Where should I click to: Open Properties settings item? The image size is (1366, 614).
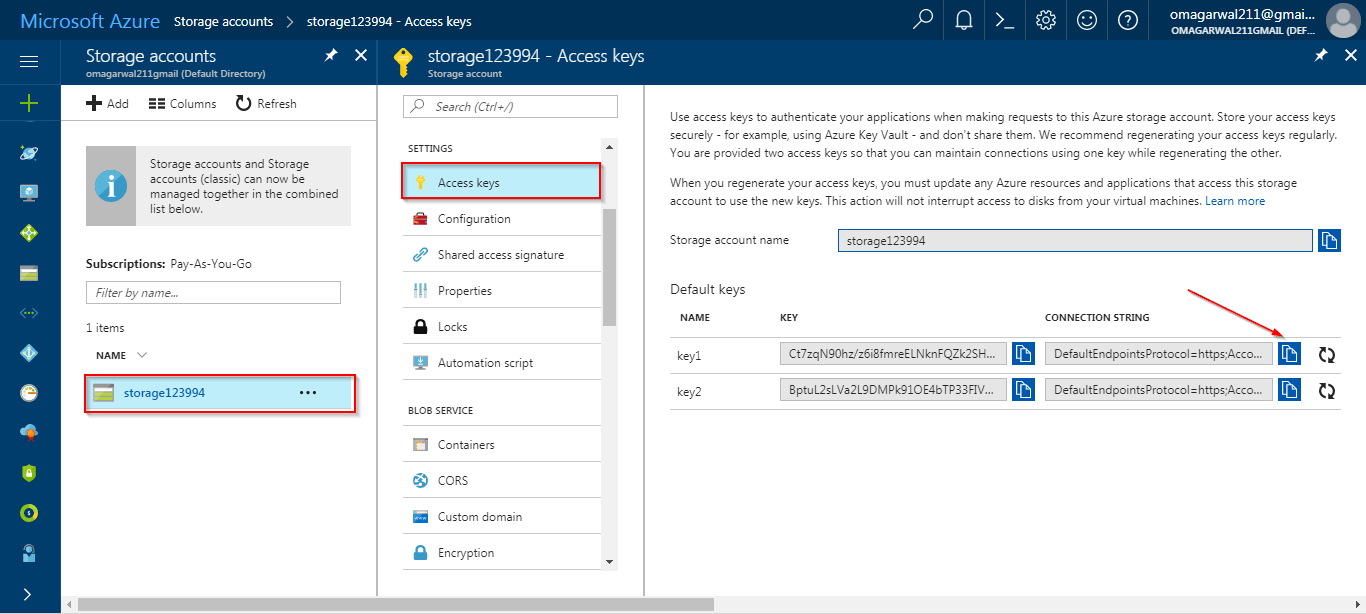pyautogui.click(x=502, y=291)
